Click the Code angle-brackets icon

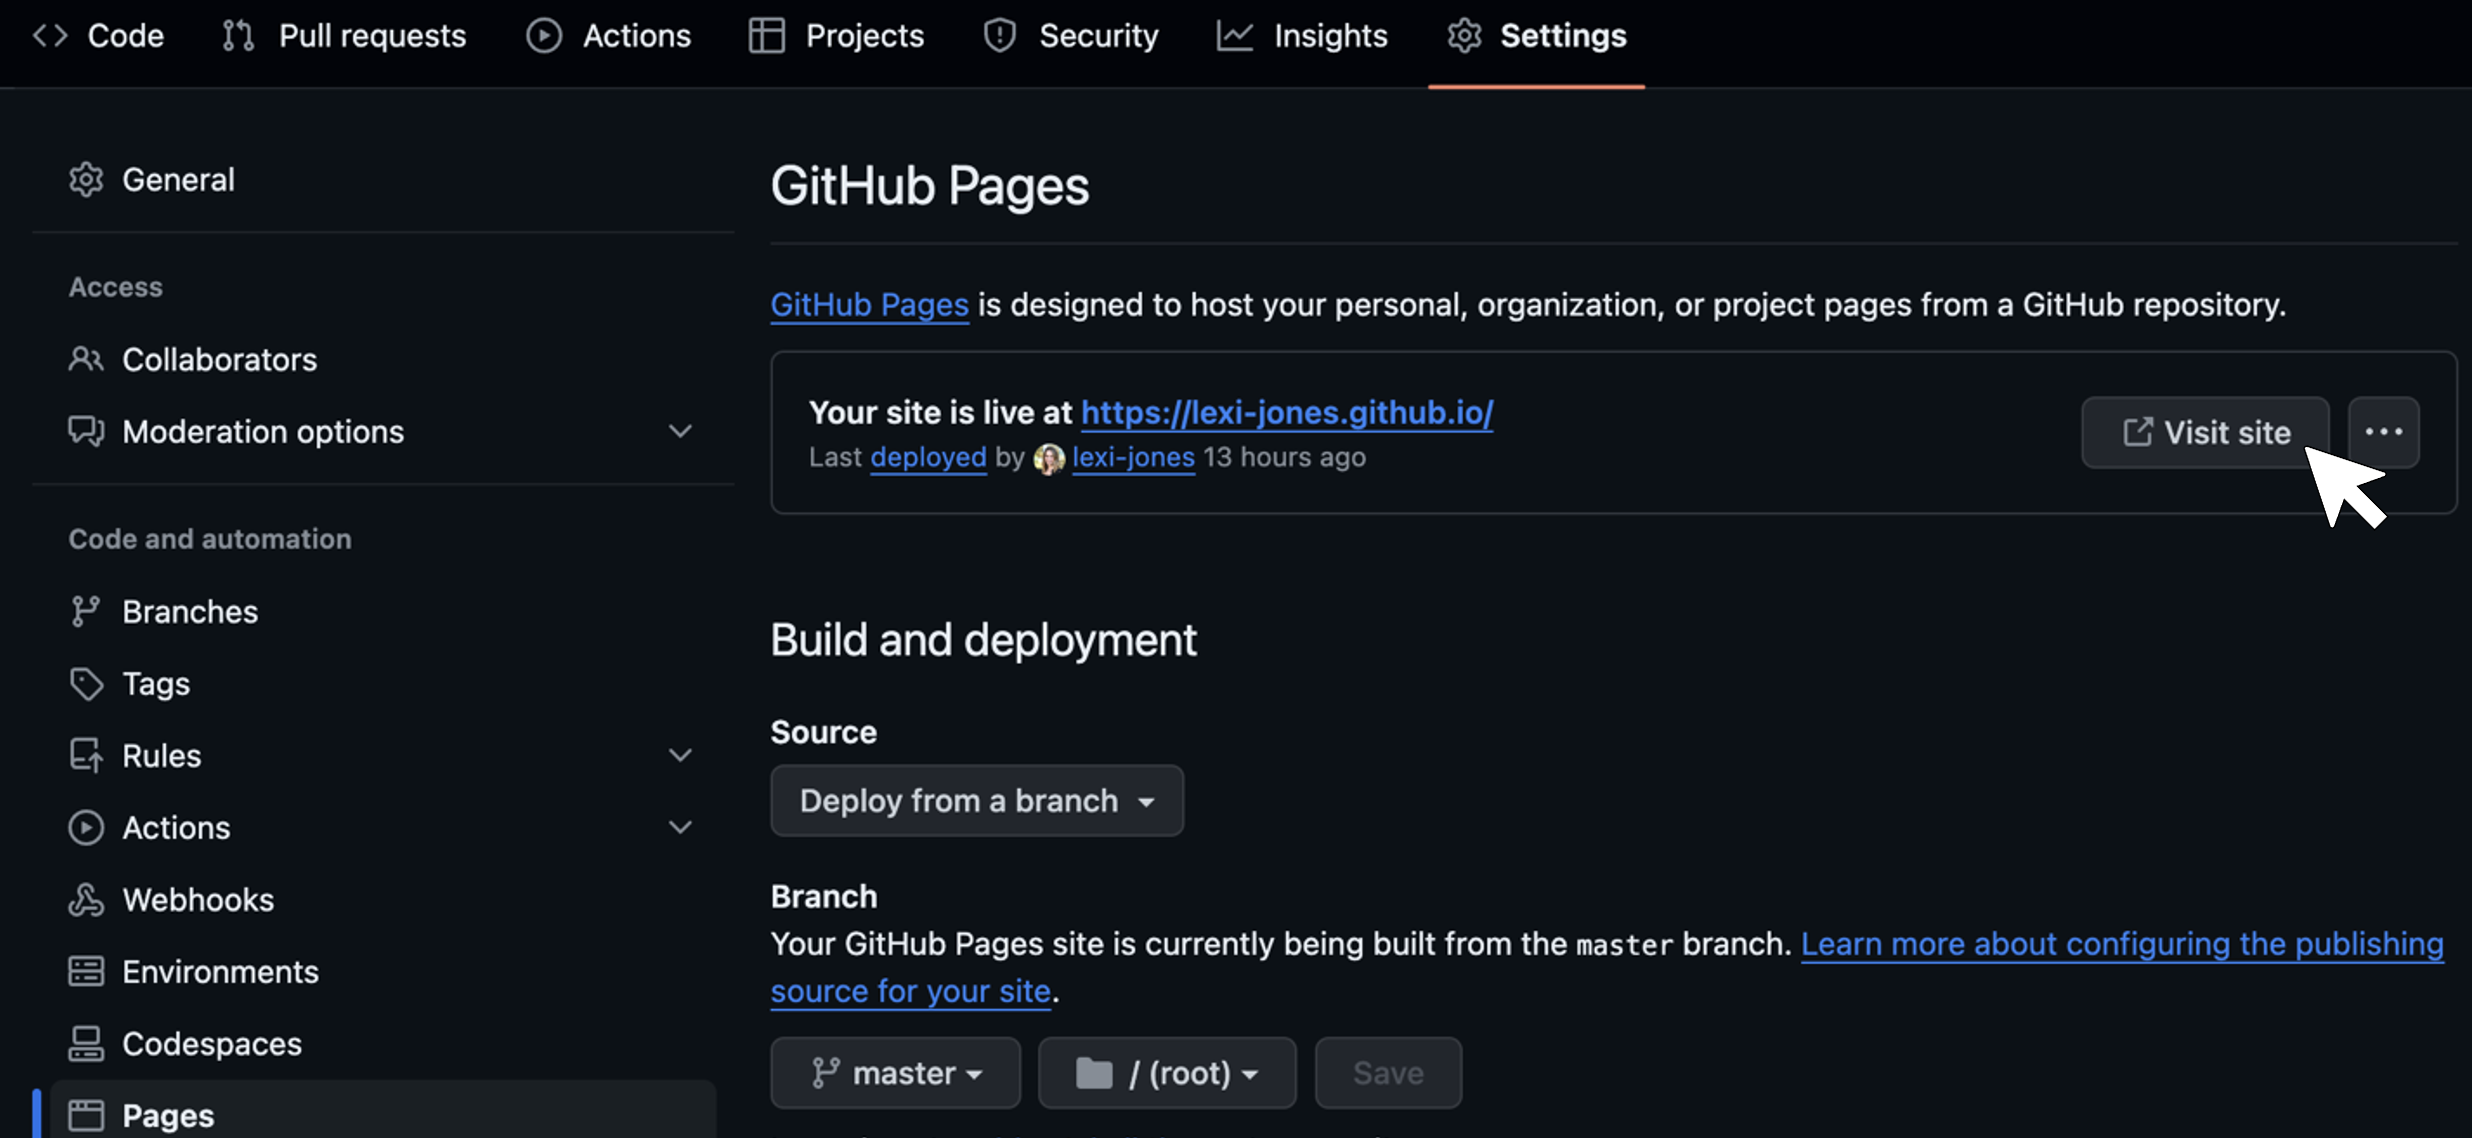[50, 36]
